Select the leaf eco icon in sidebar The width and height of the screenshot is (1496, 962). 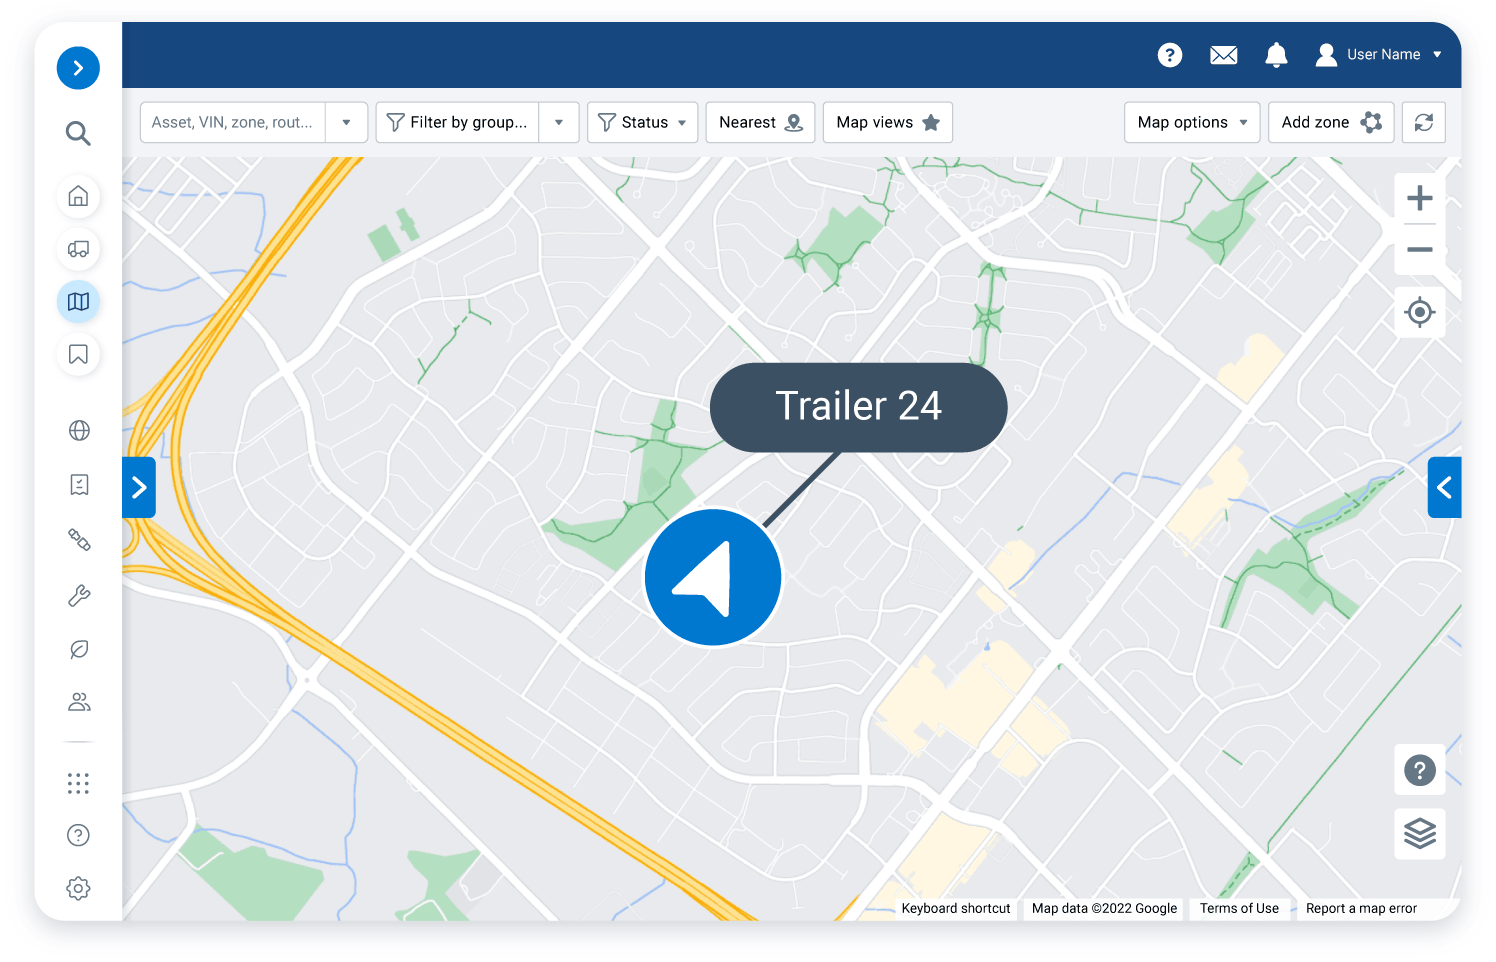point(78,649)
